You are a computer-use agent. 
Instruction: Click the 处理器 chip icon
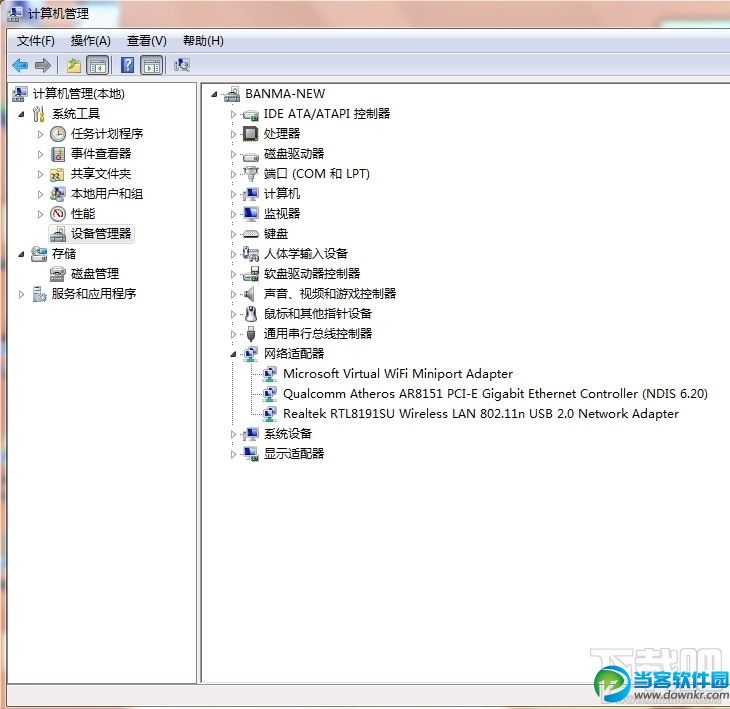tap(250, 134)
